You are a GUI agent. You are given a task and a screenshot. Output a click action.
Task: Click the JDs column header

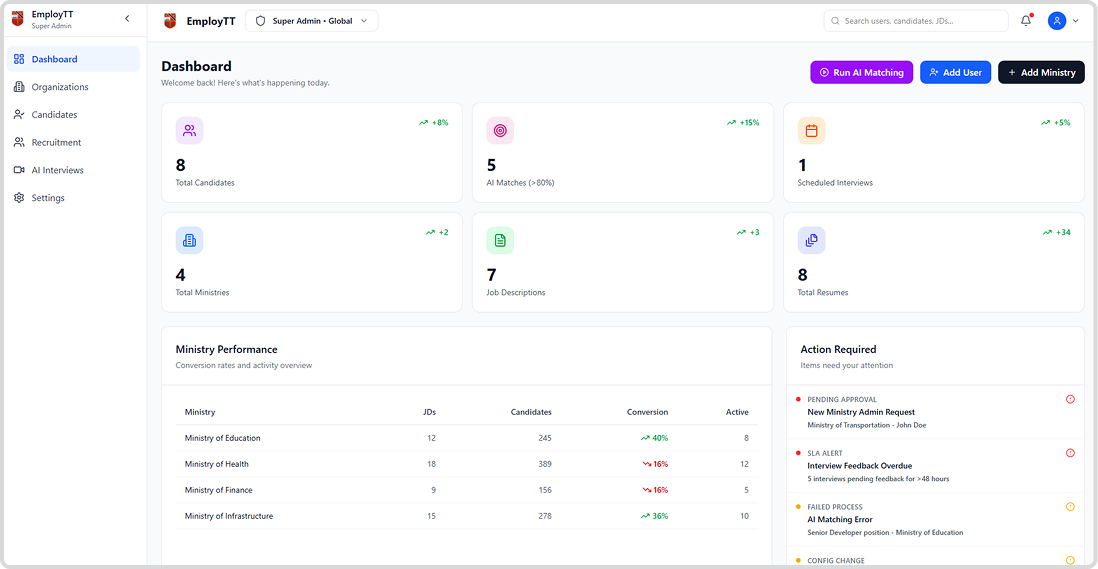[x=429, y=412]
